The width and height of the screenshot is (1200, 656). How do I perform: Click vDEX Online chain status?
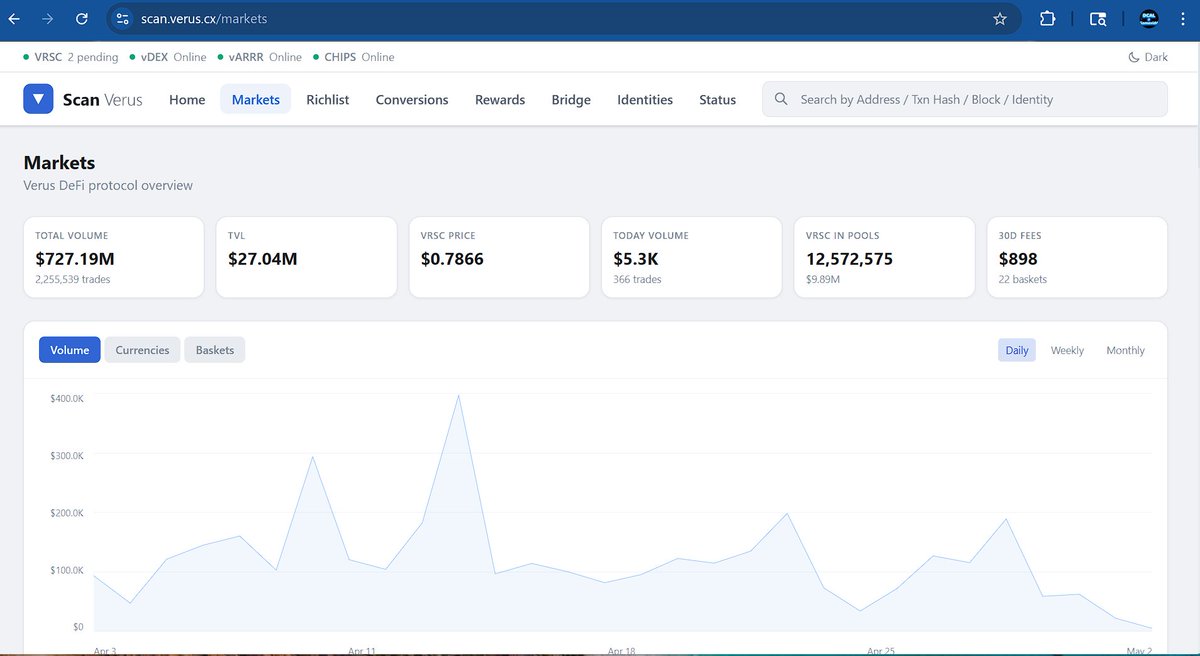tap(168, 57)
